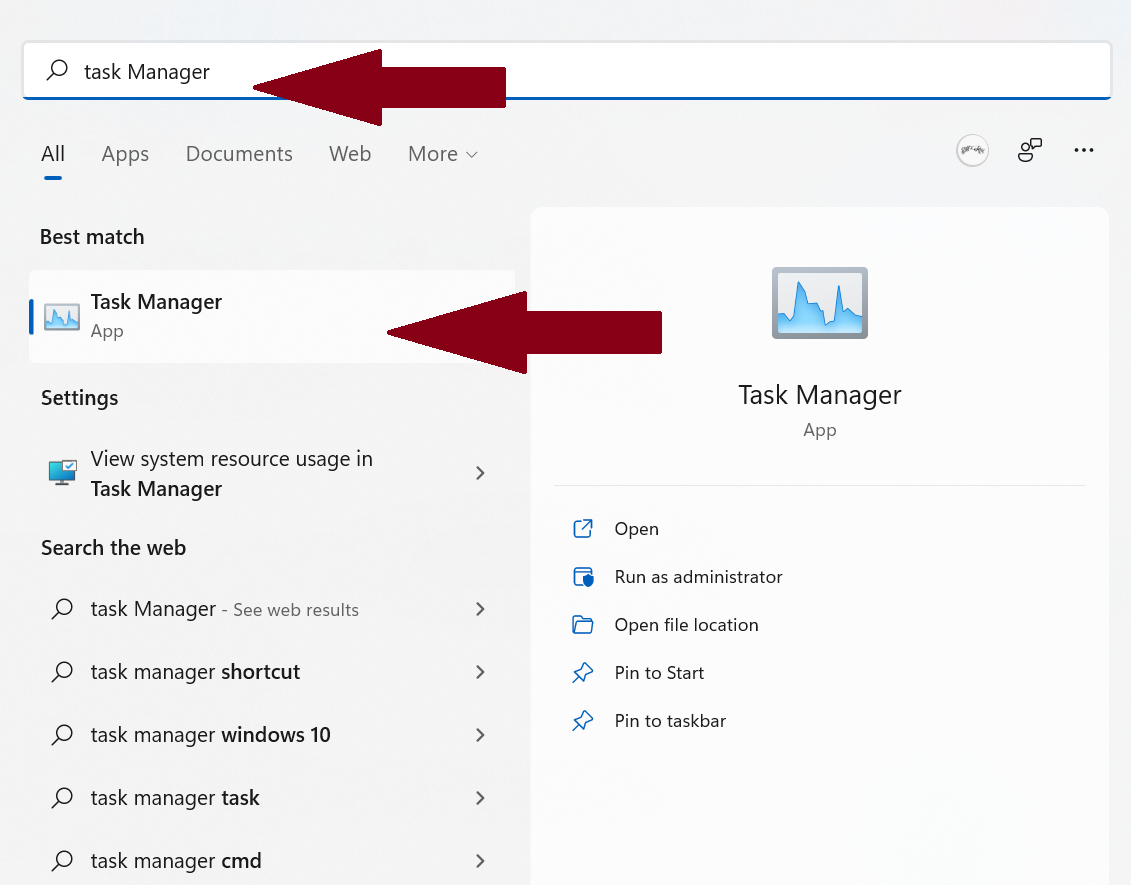The image size is (1131, 885).
Task: Select 'task Manager - See web results'
Action: (272, 609)
